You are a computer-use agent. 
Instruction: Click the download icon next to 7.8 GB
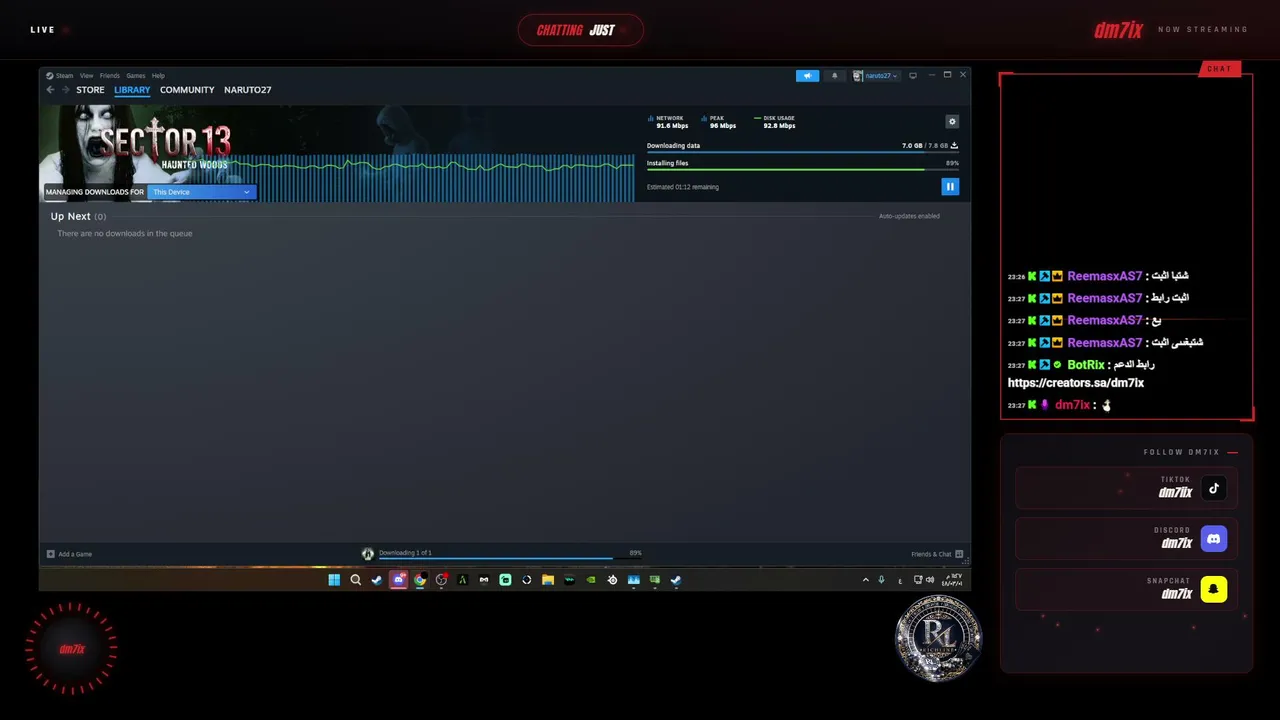coord(954,146)
